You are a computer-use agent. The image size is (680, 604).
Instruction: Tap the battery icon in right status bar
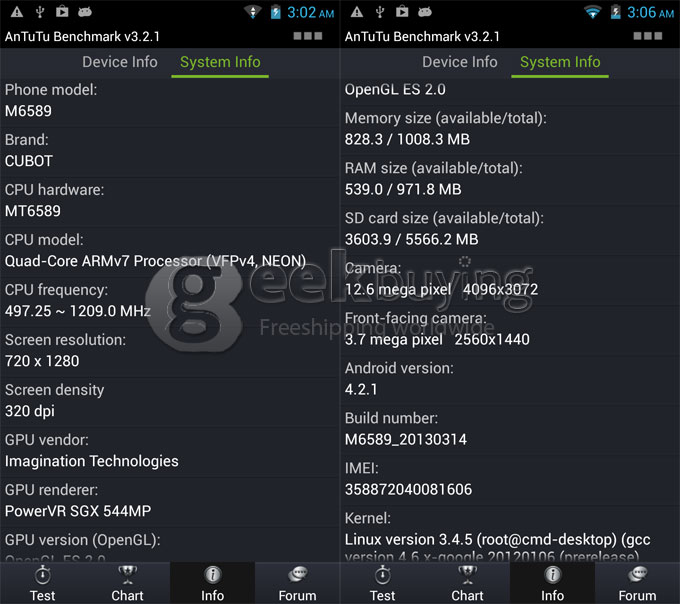pos(615,12)
